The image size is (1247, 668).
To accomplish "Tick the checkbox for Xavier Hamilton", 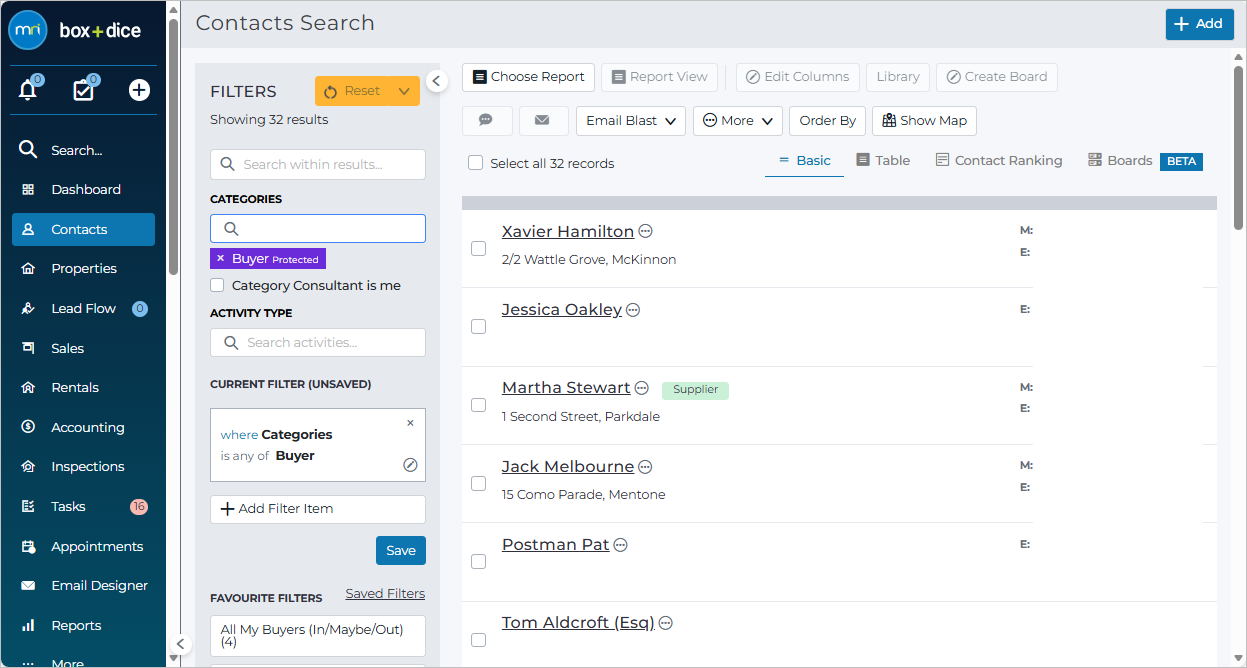I will coord(478,248).
